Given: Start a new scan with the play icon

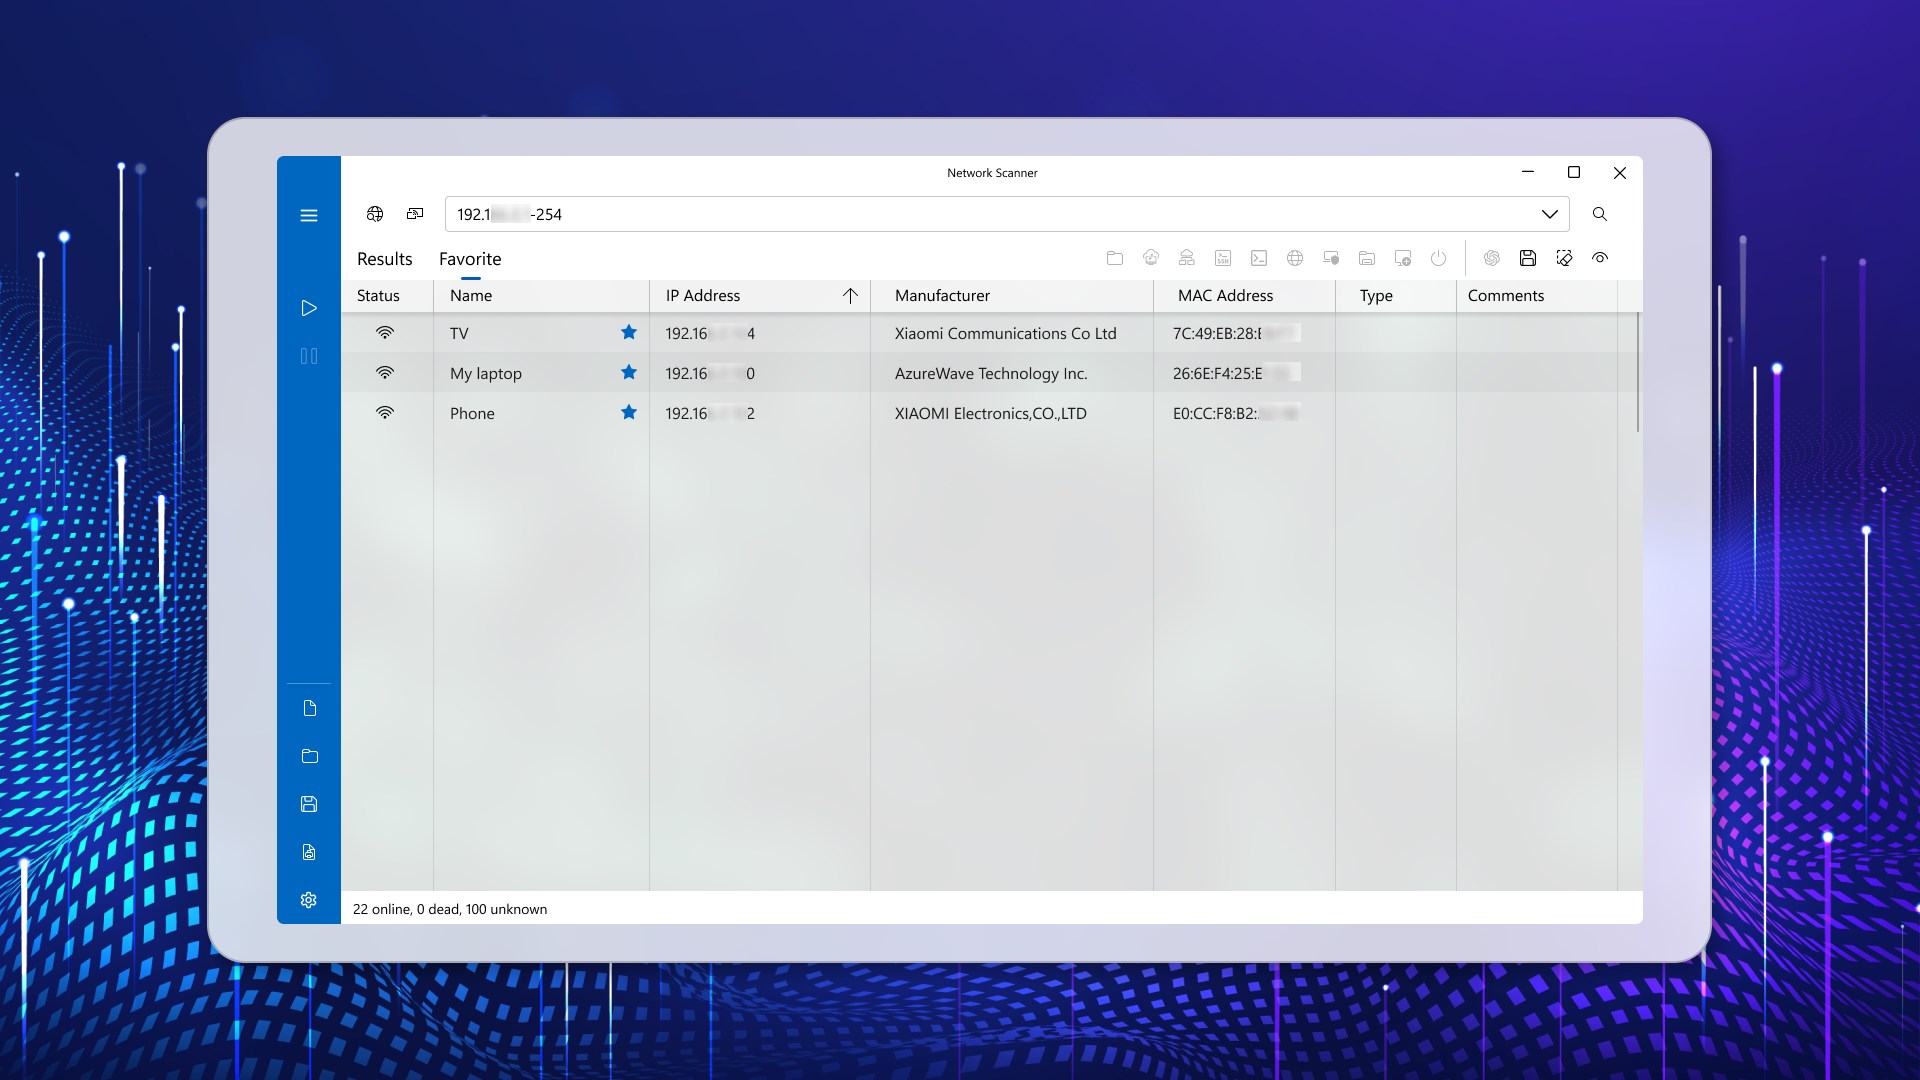Looking at the screenshot, I should pos(309,307).
